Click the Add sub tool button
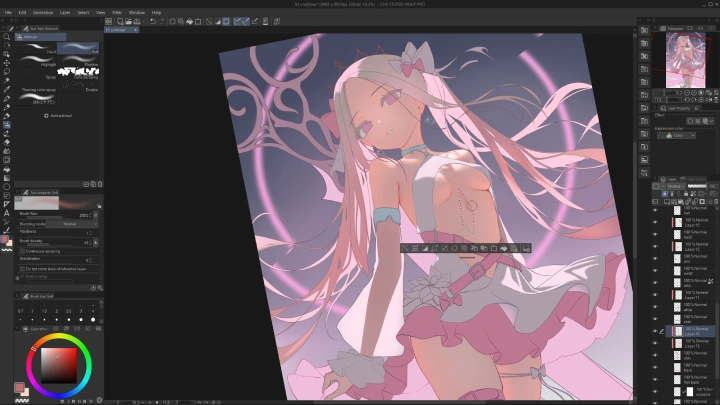The width and height of the screenshot is (720, 405). coord(58,116)
